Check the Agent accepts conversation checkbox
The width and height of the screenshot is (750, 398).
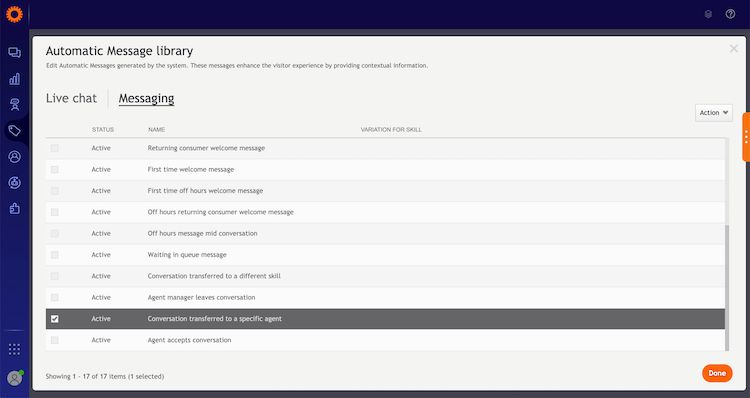(55, 340)
